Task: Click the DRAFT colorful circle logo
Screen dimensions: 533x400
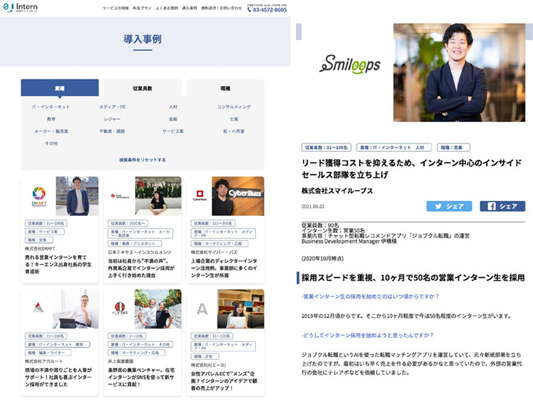Action: click(39, 196)
